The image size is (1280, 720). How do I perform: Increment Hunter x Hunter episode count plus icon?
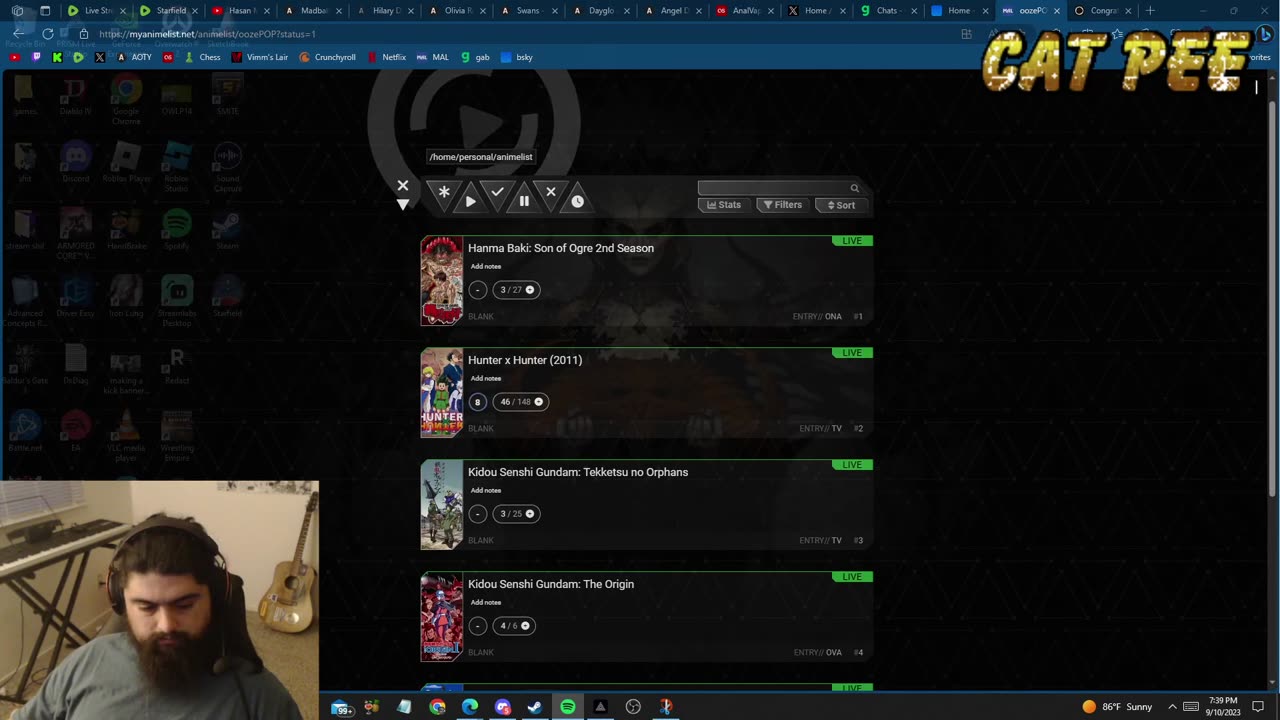(538, 402)
